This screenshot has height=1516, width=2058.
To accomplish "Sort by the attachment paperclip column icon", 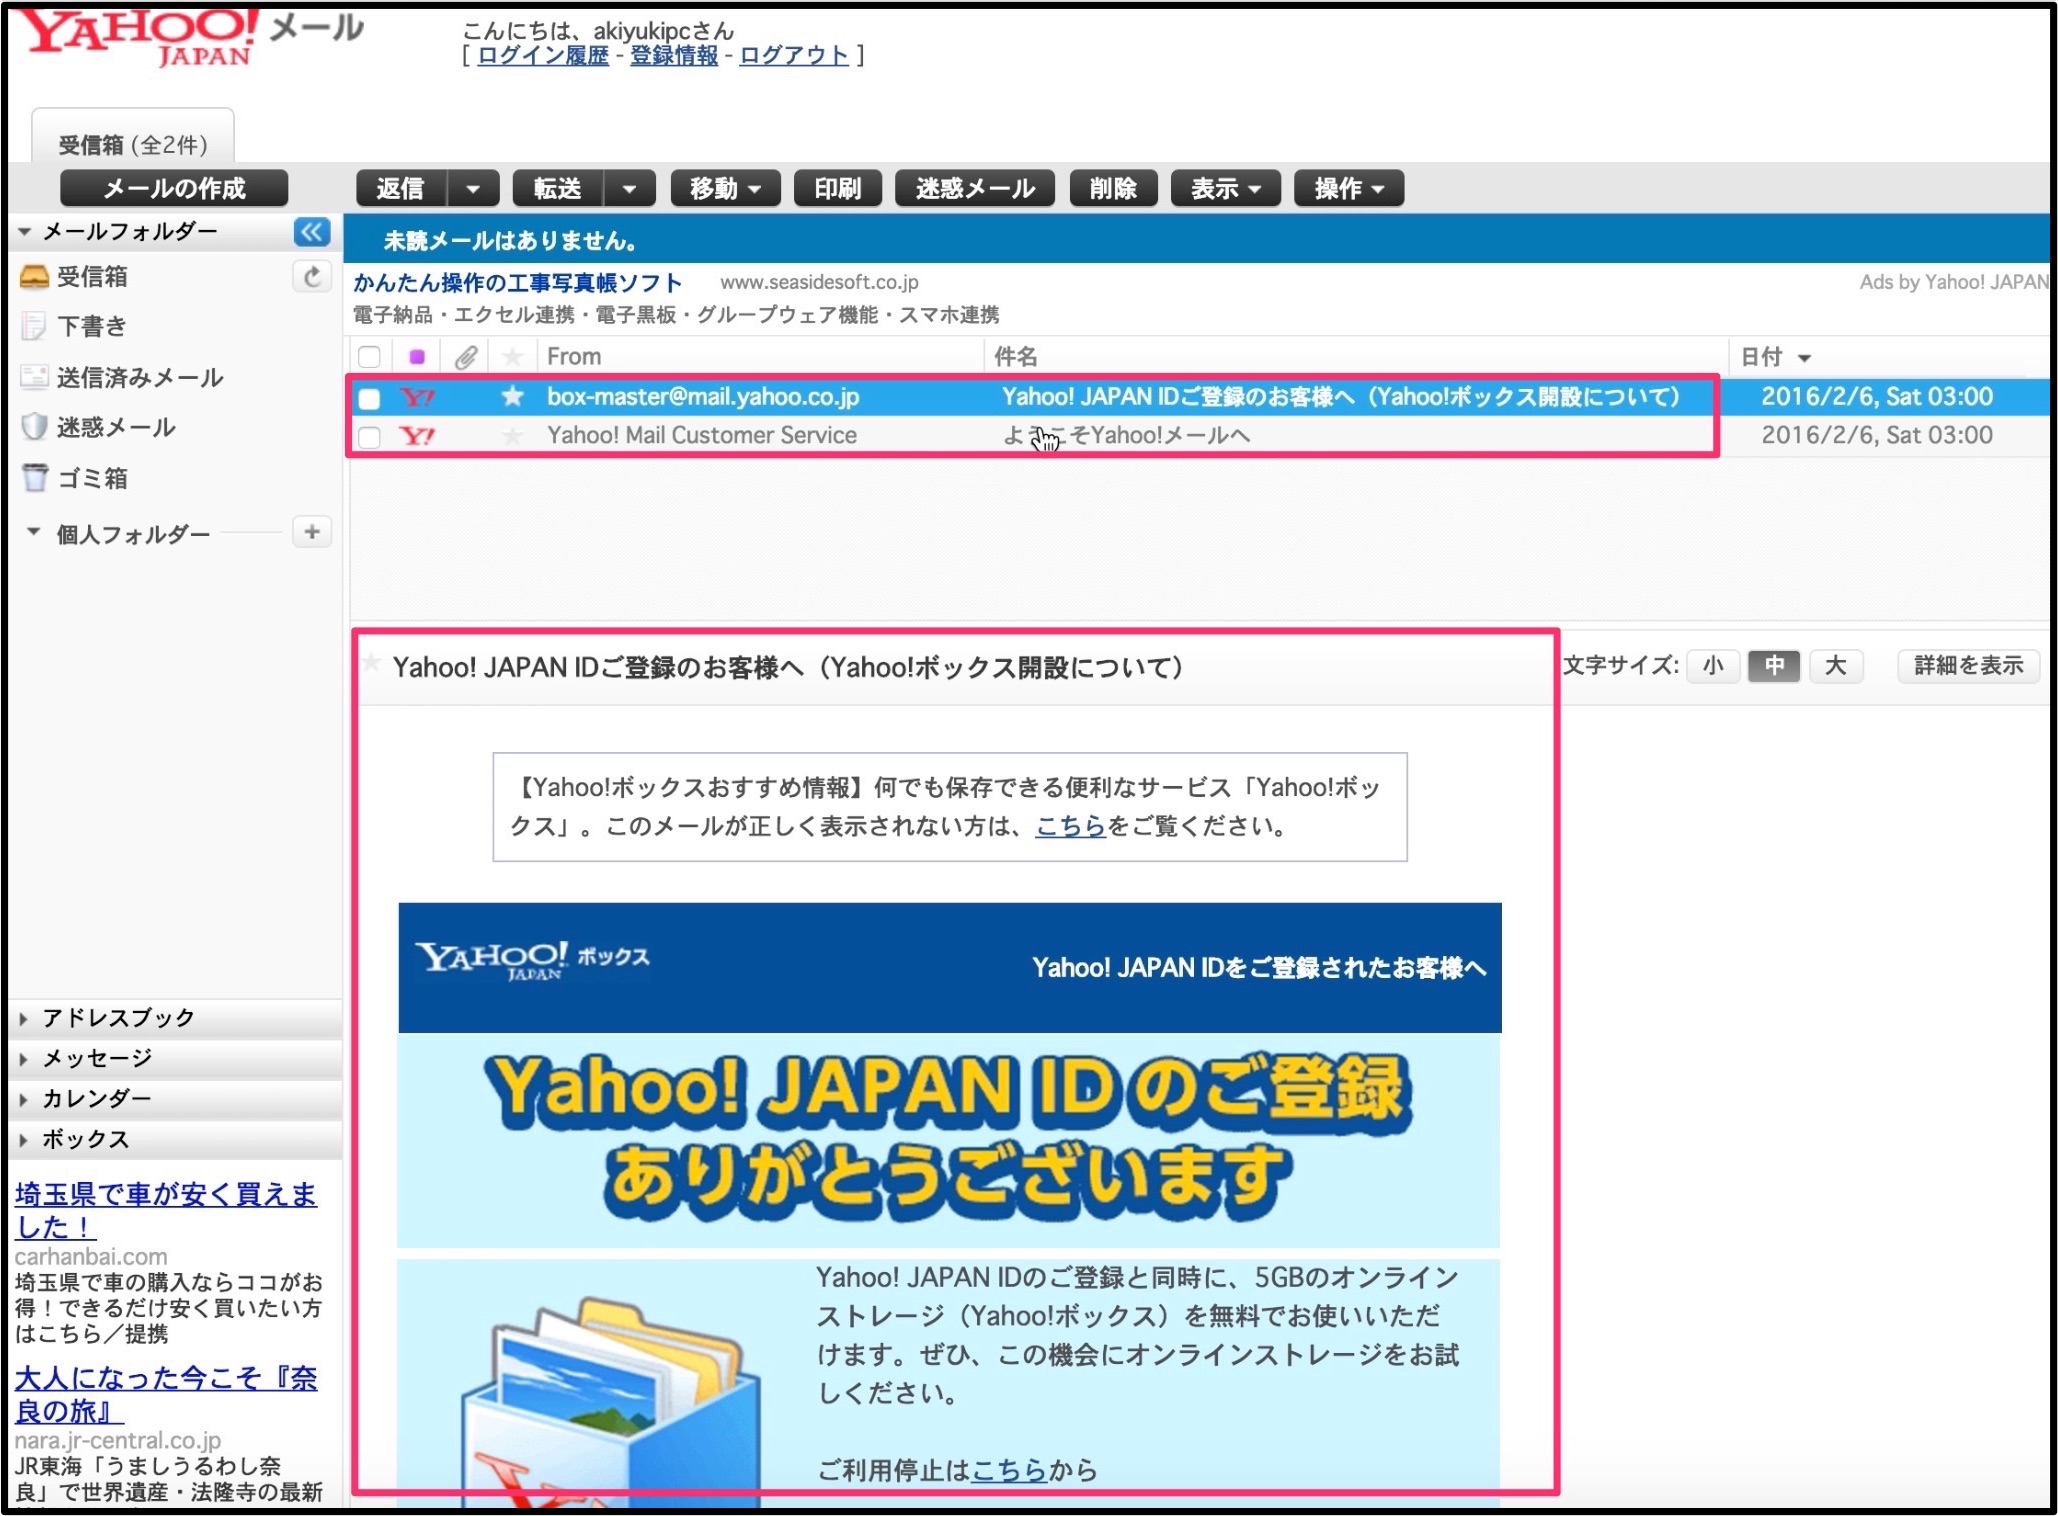I will [x=465, y=357].
